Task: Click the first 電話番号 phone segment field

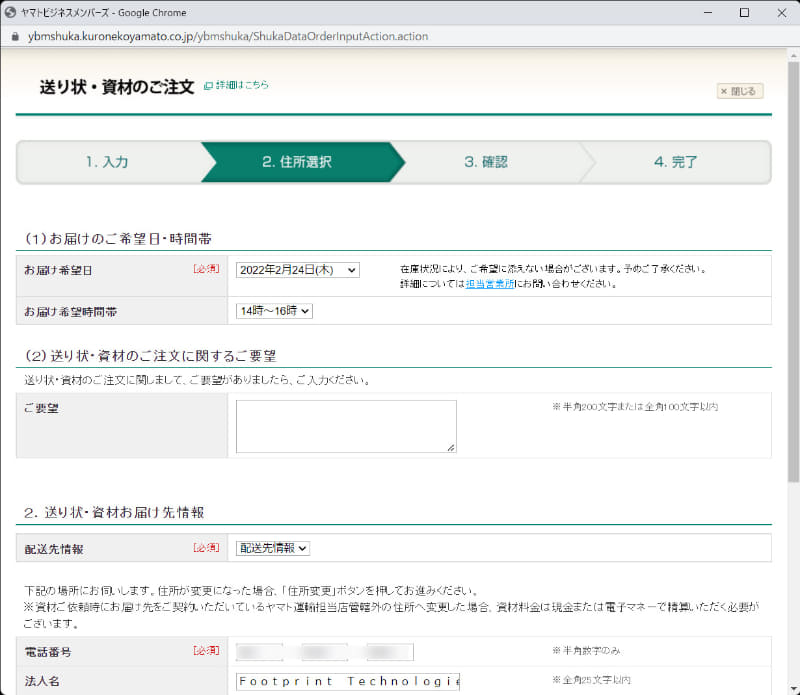Action: point(260,652)
